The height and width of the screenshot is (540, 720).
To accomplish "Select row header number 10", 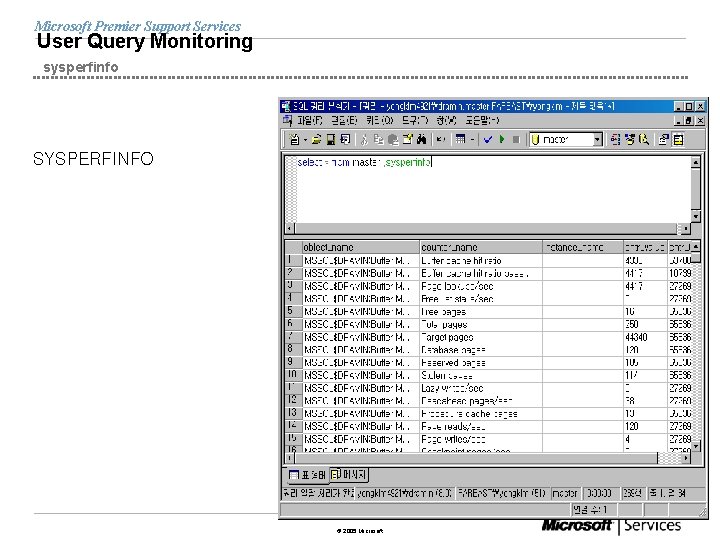I will [x=293, y=375].
